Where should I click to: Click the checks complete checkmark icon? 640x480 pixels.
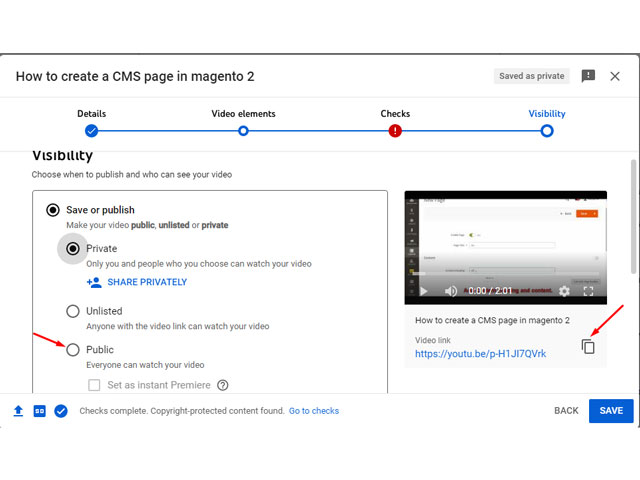click(61, 411)
